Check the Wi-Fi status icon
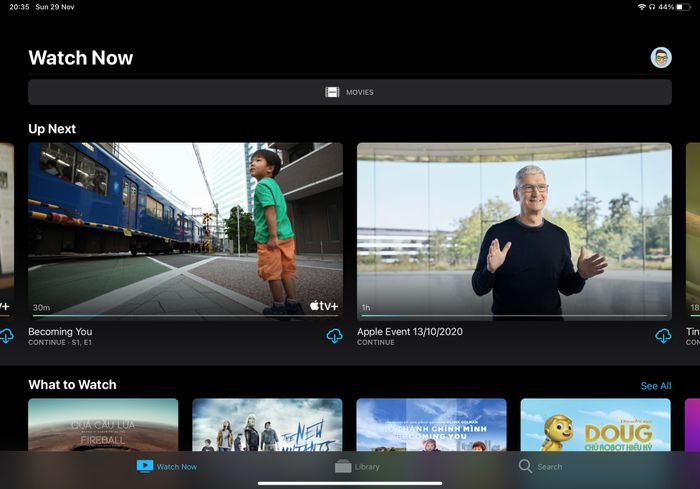This screenshot has height=489, width=700. (x=642, y=7)
